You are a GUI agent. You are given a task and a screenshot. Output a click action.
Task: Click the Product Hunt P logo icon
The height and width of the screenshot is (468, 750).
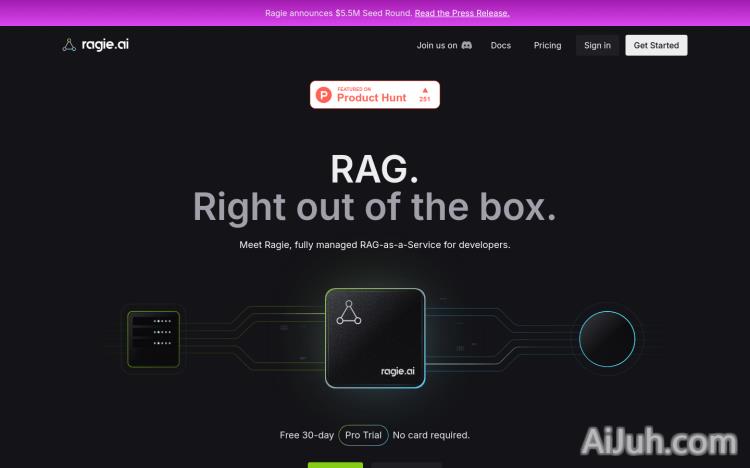(x=324, y=95)
